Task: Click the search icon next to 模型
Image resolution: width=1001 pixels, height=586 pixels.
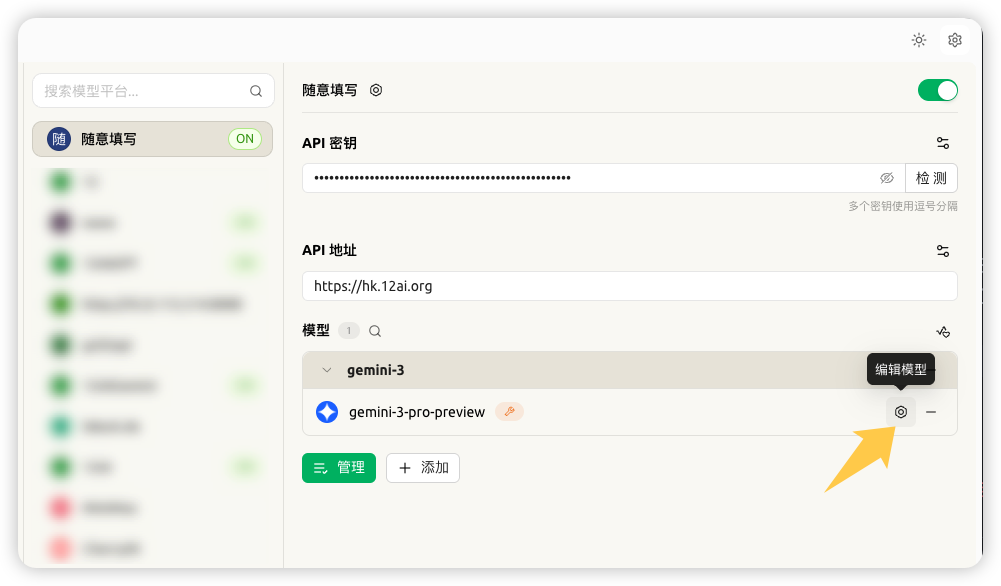Action: pos(375,331)
